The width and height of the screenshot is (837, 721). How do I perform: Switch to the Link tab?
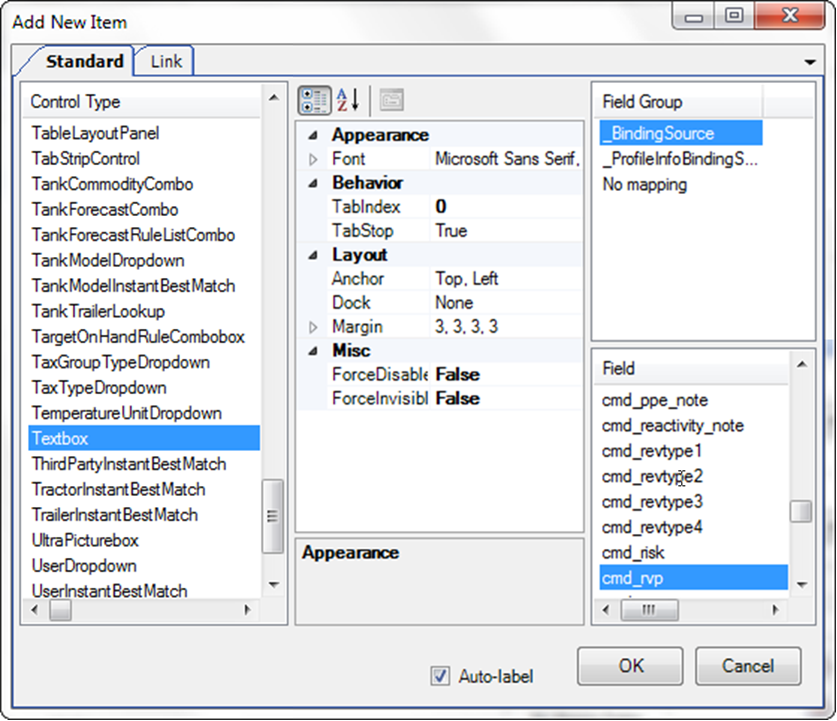pos(166,61)
